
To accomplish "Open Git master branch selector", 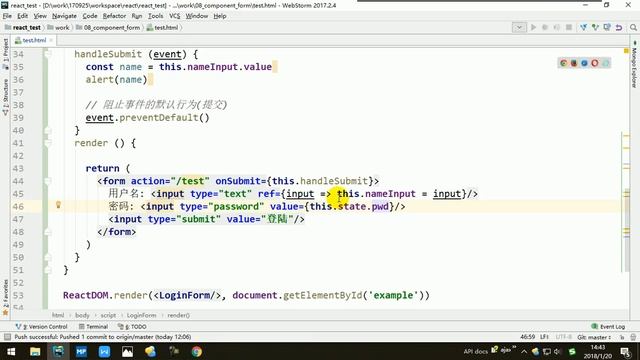I will tap(594, 337).
